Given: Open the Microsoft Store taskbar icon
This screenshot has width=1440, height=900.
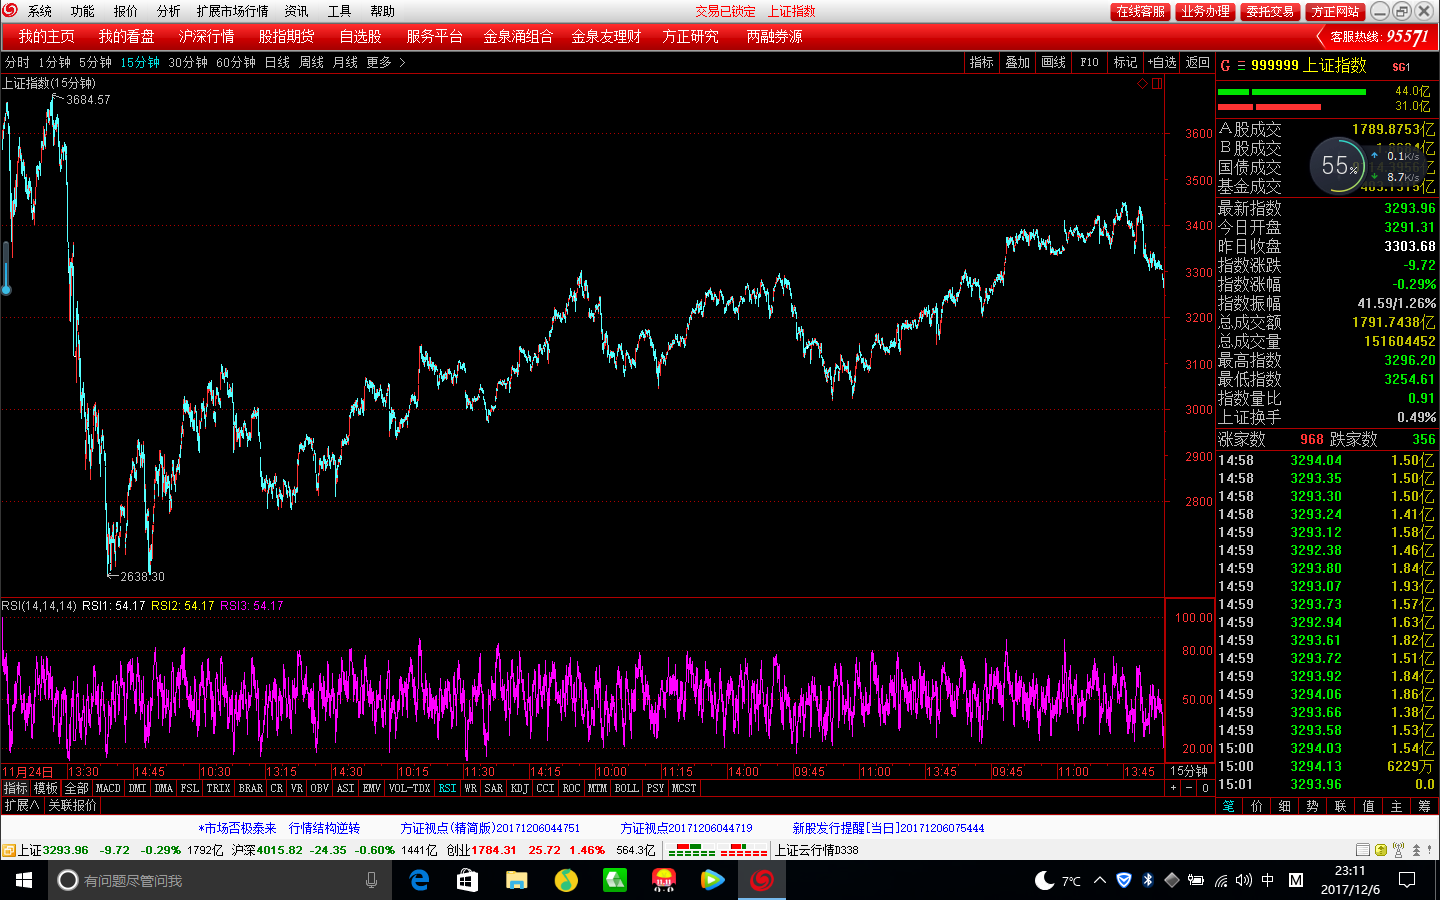Looking at the screenshot, I should 467,880.
